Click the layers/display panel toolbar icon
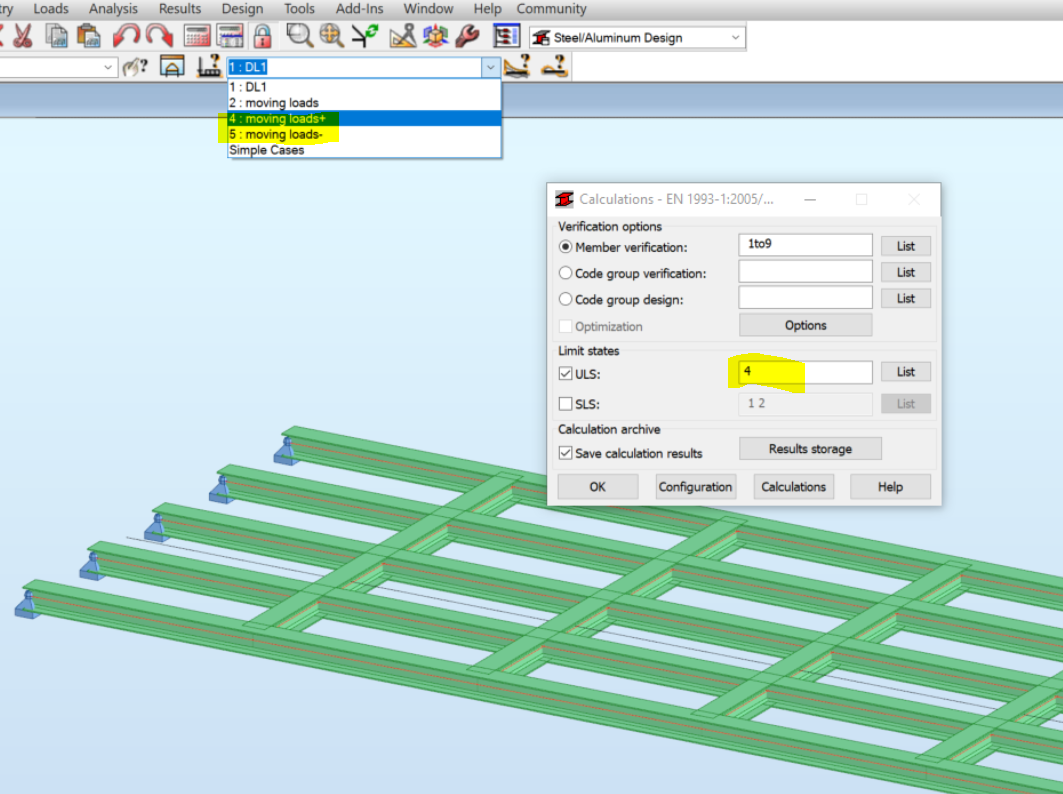Screen dimensions: 1063x794 505,35
